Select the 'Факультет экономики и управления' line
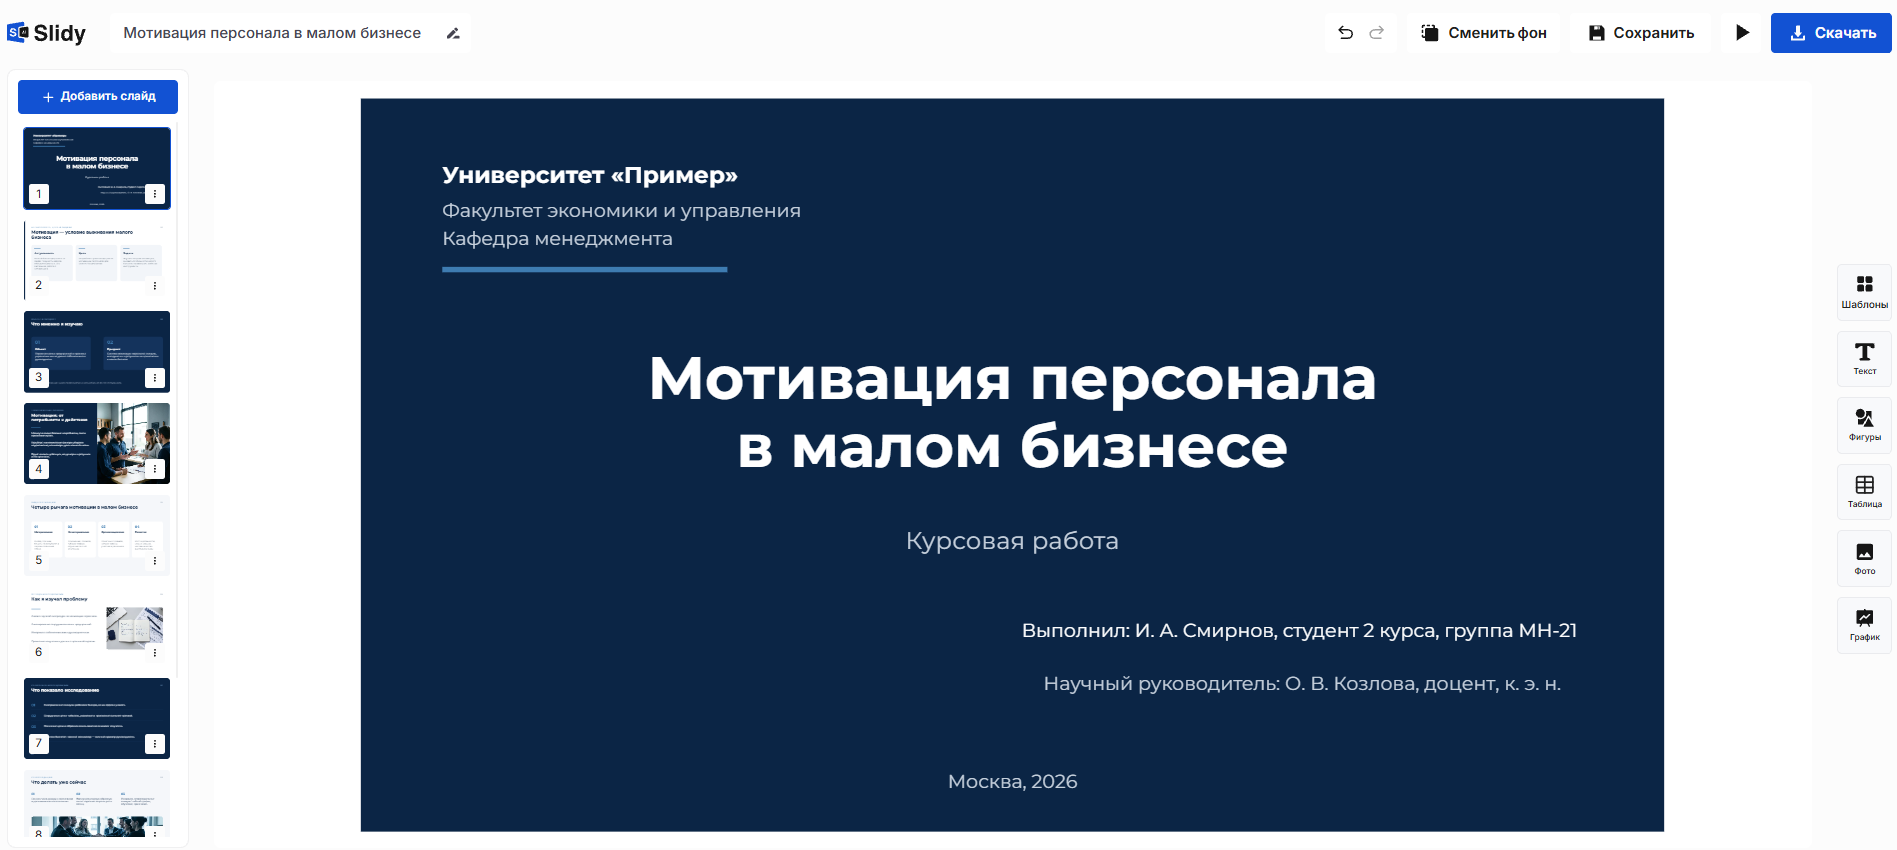 click(621, 211)
